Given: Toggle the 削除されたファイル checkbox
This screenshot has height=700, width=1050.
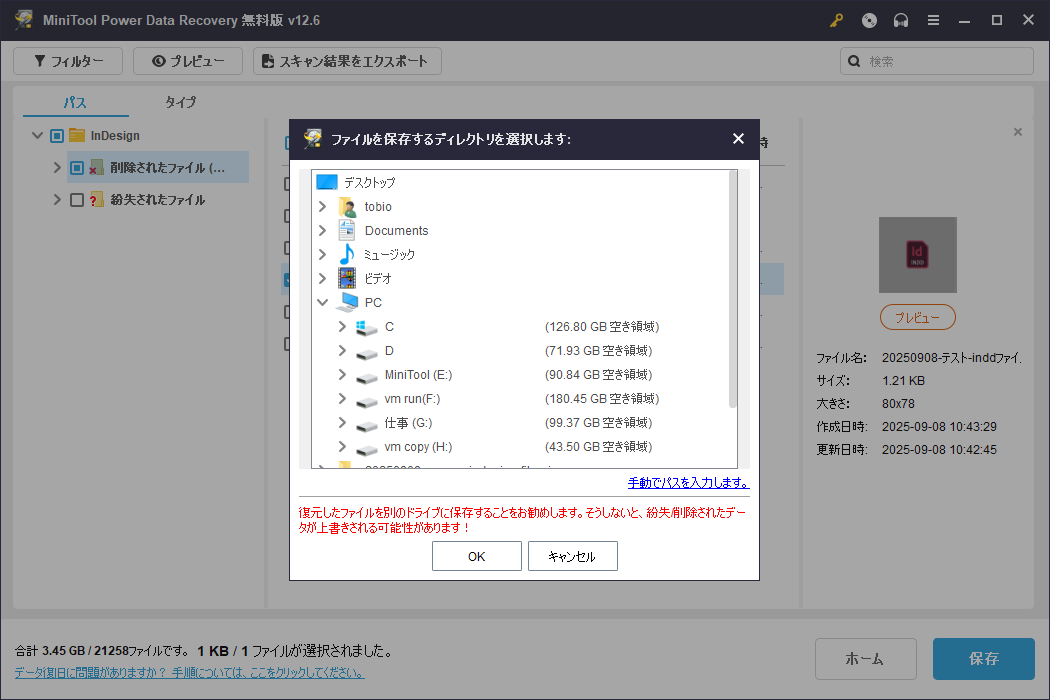Looking at the screenshot, I should [x=77, y=167].
